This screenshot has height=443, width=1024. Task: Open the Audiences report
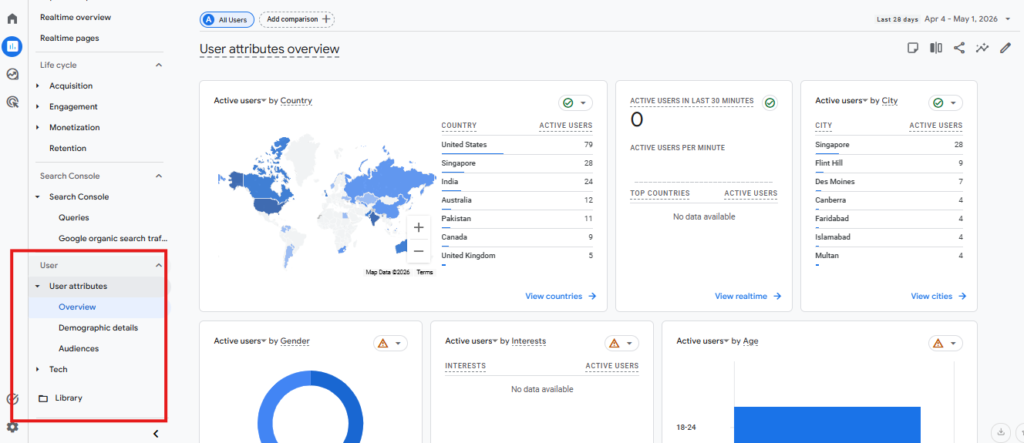(78, 348)
